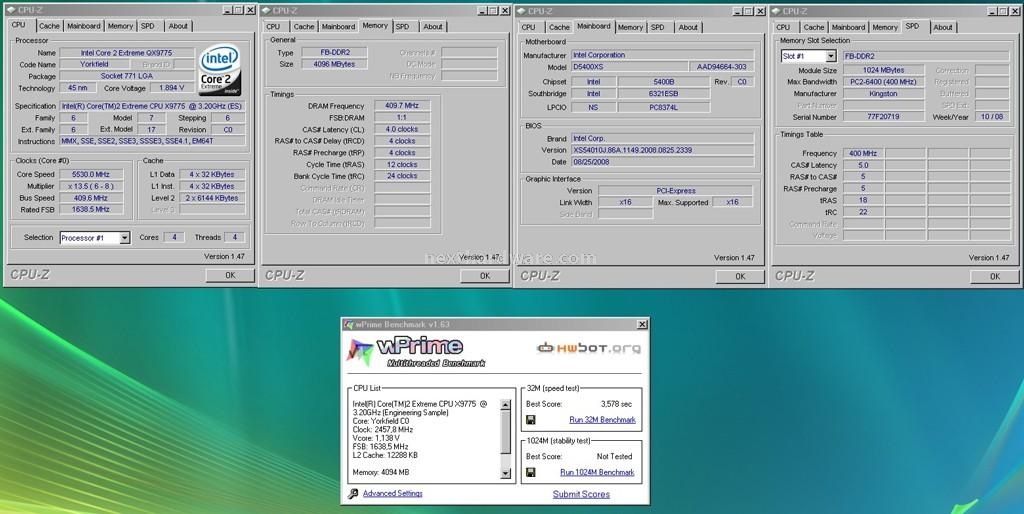This screenshot has width=1024, height=514.
Task: Save the 1024M score with floppy icon
Action: [x=531, y=472]
